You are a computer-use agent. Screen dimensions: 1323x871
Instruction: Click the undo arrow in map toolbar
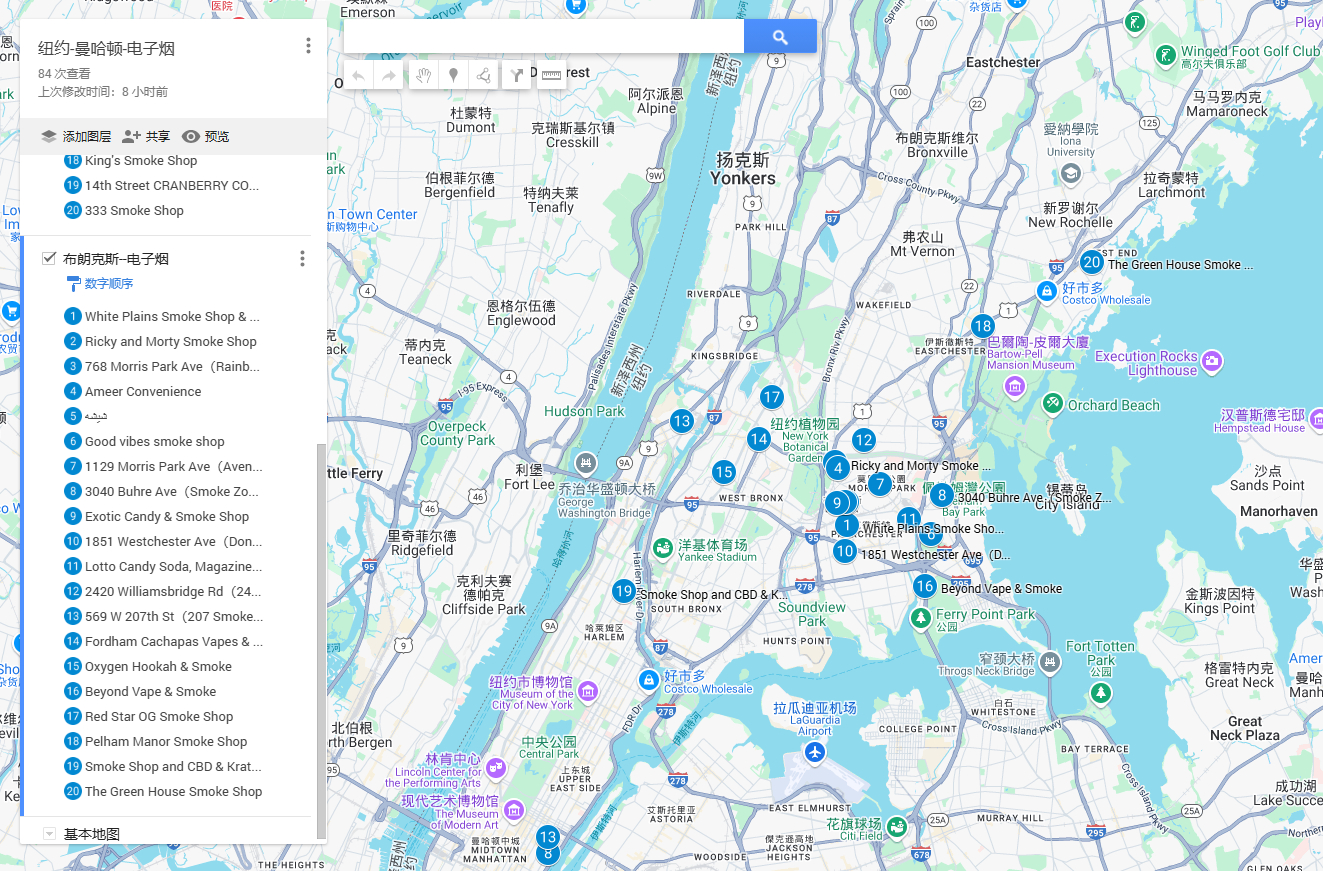pos(358,75)
